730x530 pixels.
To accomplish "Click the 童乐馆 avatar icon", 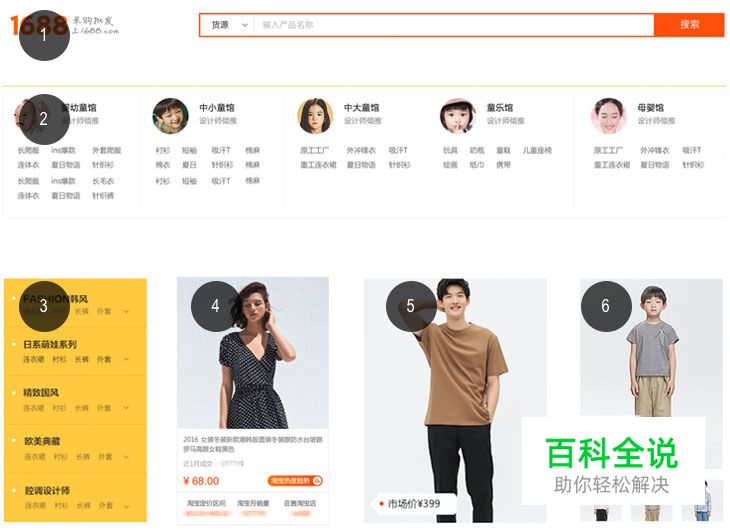I will point(458,115).
